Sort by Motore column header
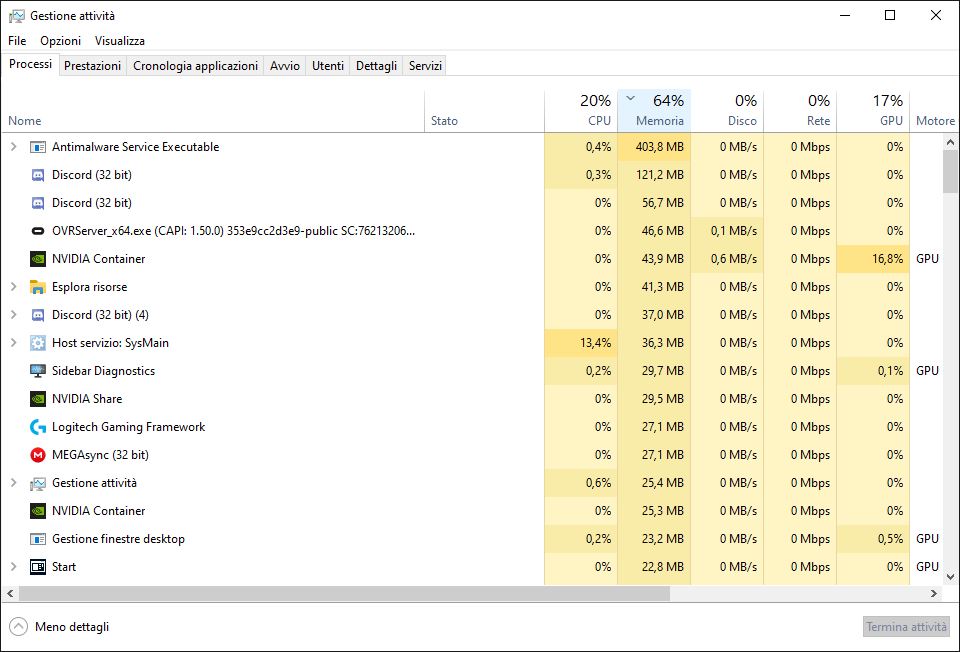This screenshot has width=960, height=652. (935, 111)
